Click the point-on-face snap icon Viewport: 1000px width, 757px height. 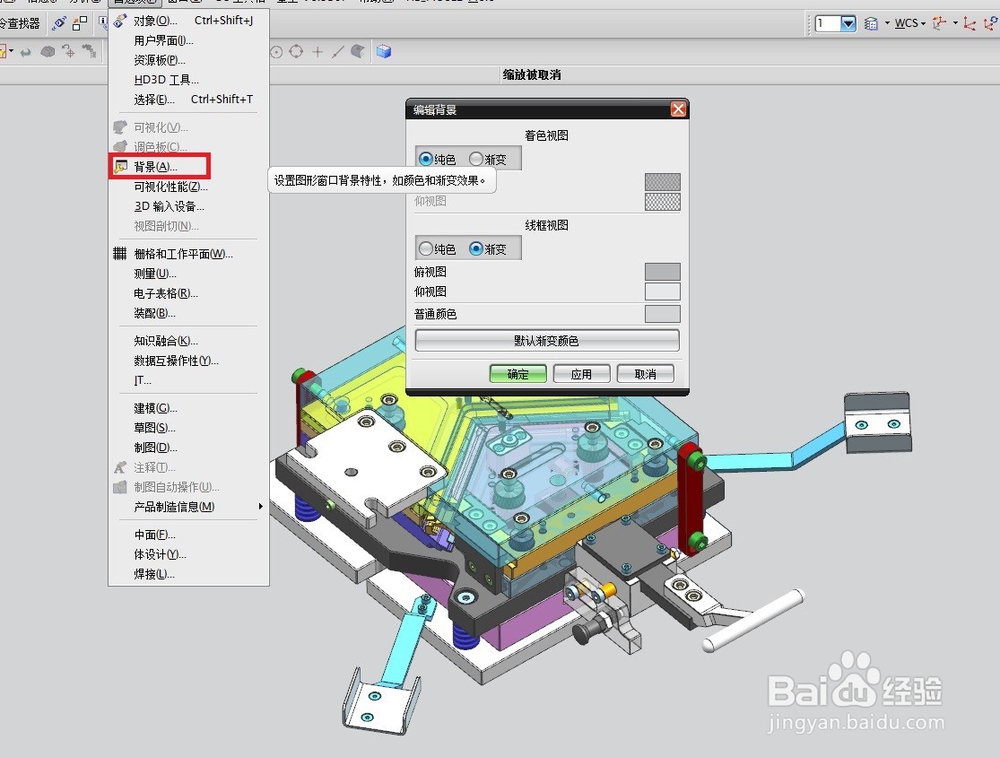click(358, 51)
